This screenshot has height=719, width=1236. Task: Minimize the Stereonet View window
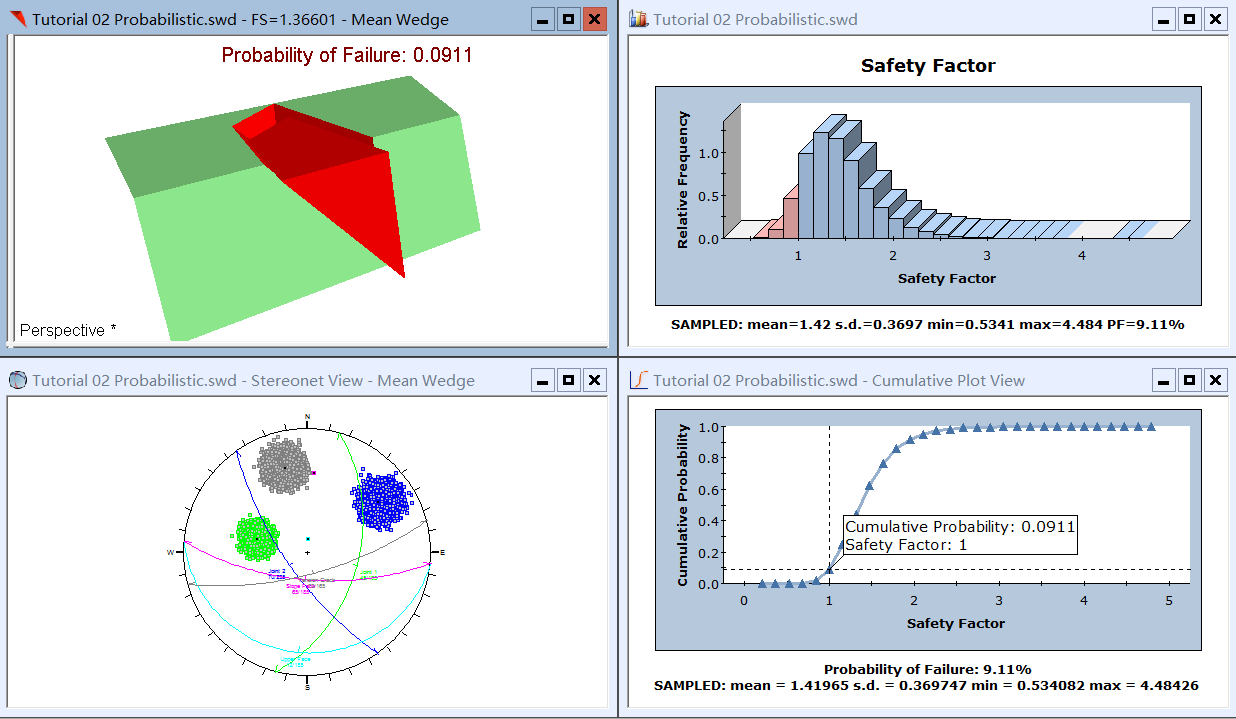tap(542, 380)
